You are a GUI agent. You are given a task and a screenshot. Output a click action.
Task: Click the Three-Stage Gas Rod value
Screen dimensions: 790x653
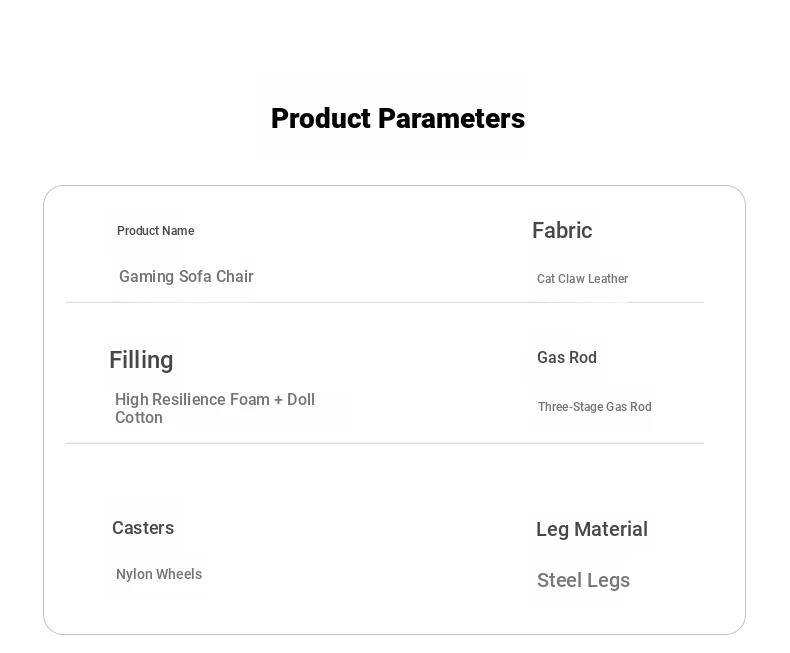[595, 407]
